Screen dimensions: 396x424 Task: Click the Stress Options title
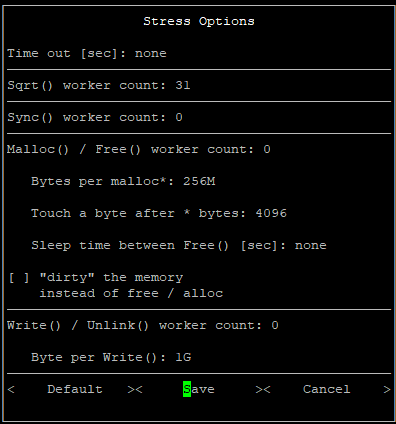pos(199,21)
